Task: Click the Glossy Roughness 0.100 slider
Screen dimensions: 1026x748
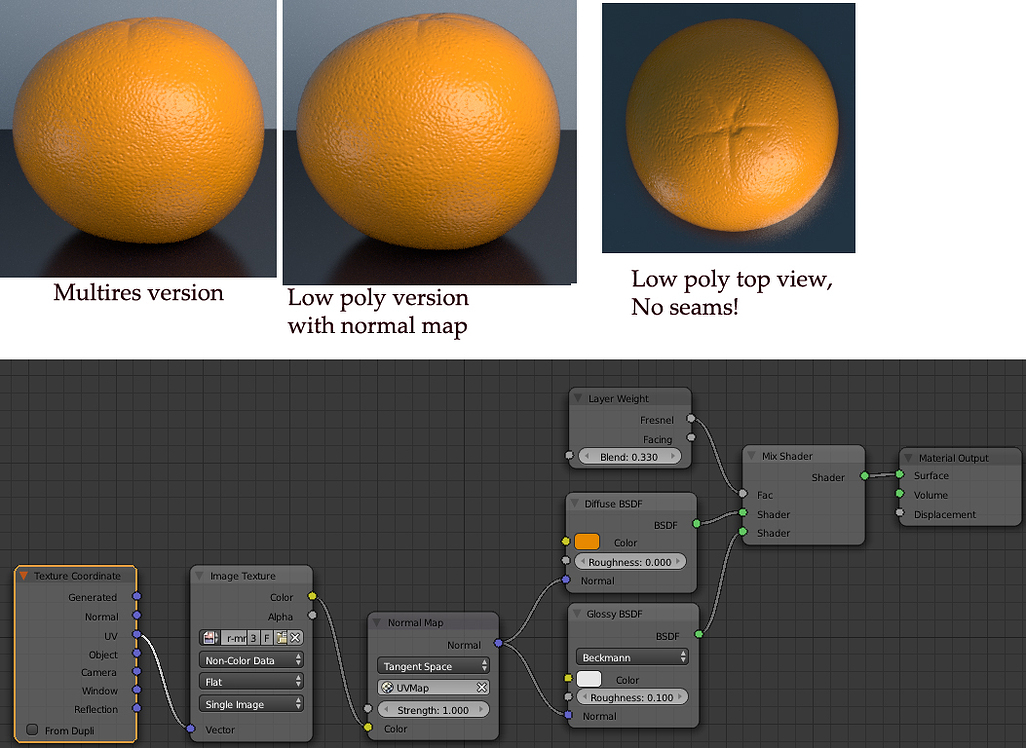Action: tap(632, 697)
